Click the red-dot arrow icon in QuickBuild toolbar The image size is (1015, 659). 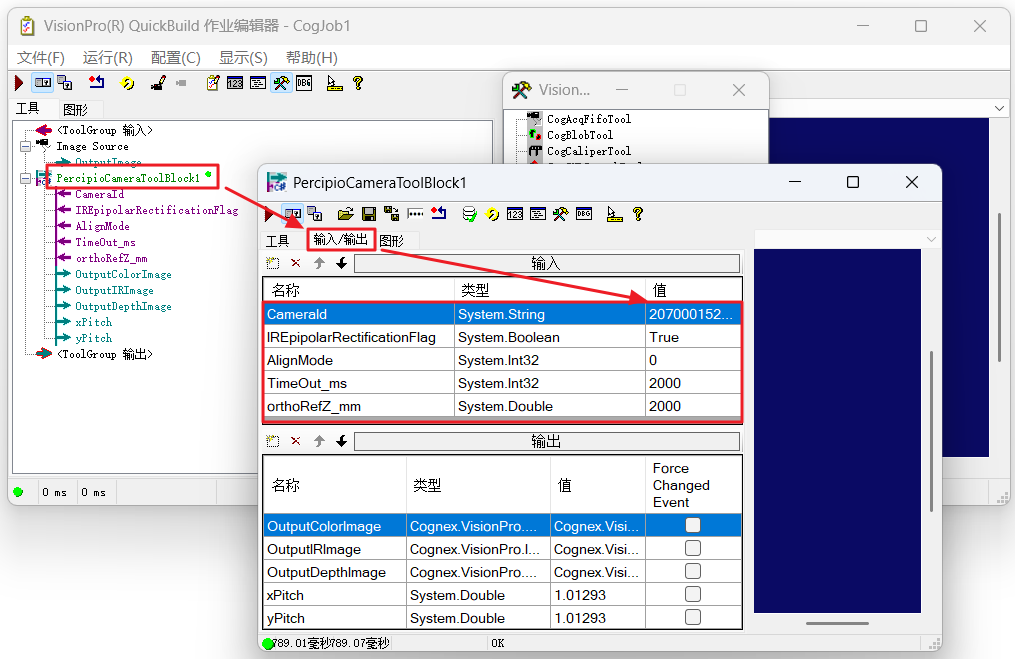(x=96, y=82)
